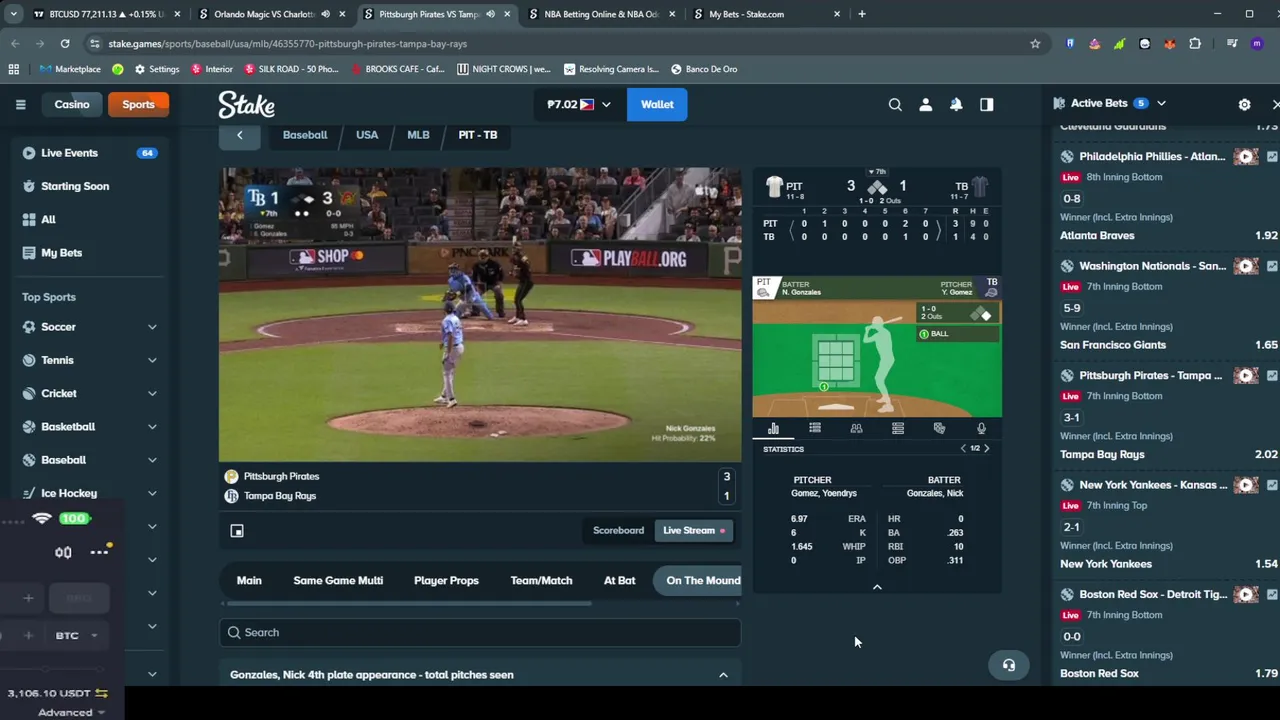Select the Player Props tab
This screenshot has width=1280, height=720.
[x=446, y=580]
